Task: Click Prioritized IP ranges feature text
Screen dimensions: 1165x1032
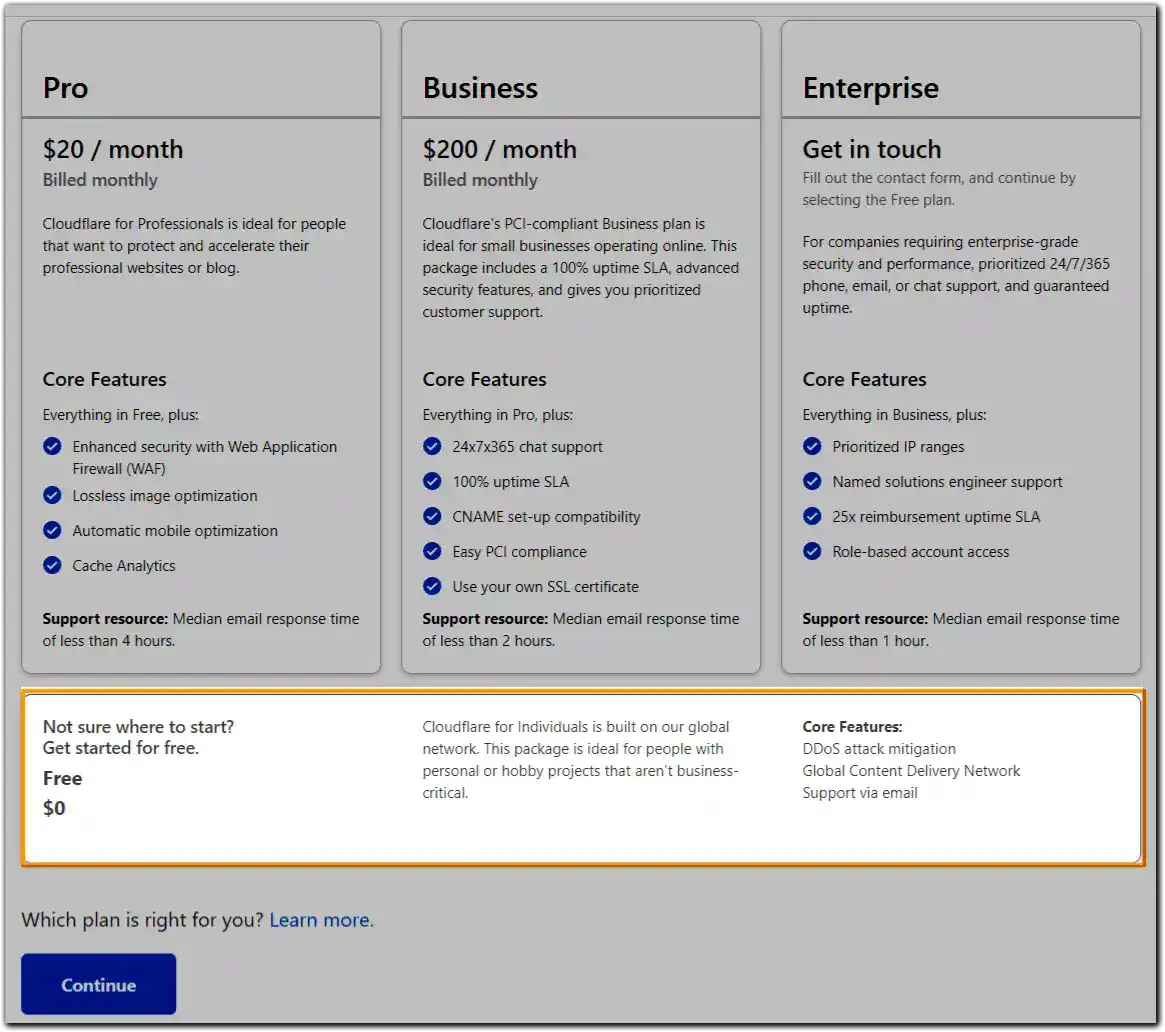Action: [898, 447]
